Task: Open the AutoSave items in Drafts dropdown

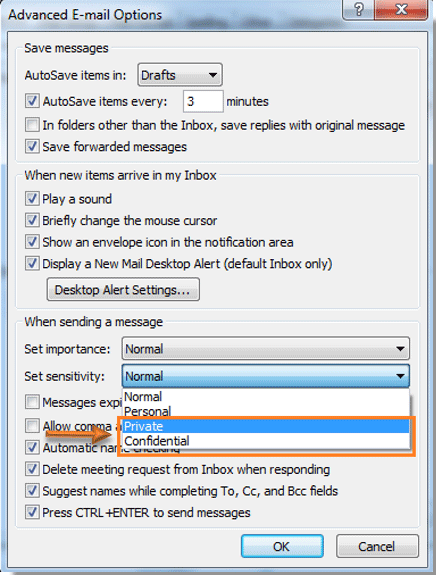Action: coord(180,75)
